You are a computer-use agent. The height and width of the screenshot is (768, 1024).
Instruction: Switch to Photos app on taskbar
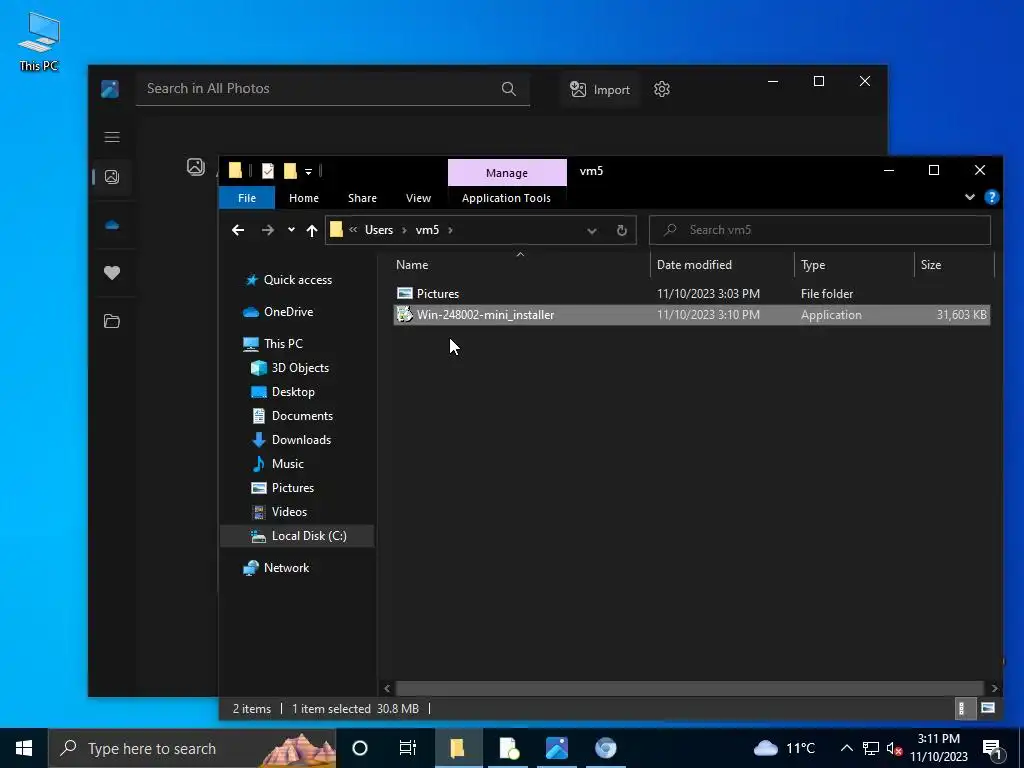click(x=557, y=748)
